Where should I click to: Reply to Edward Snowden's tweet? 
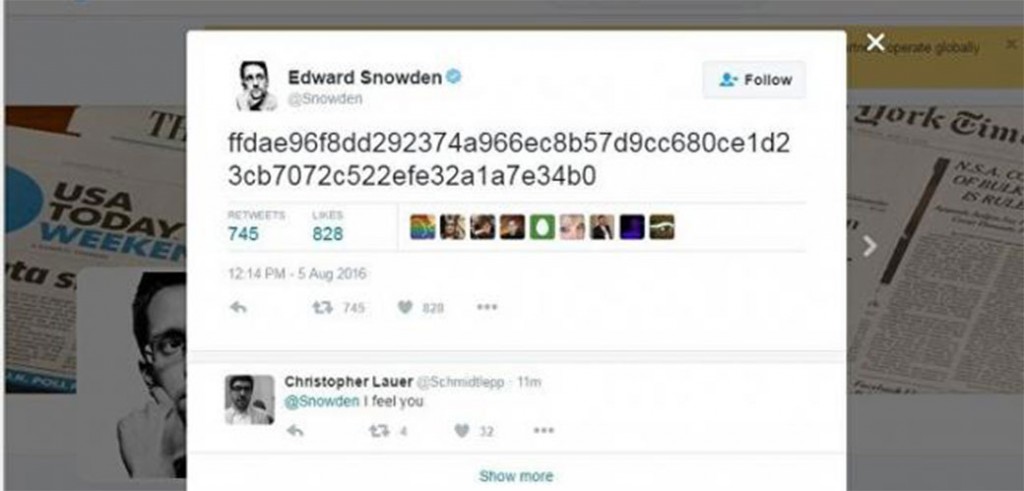tap(238, 307)
